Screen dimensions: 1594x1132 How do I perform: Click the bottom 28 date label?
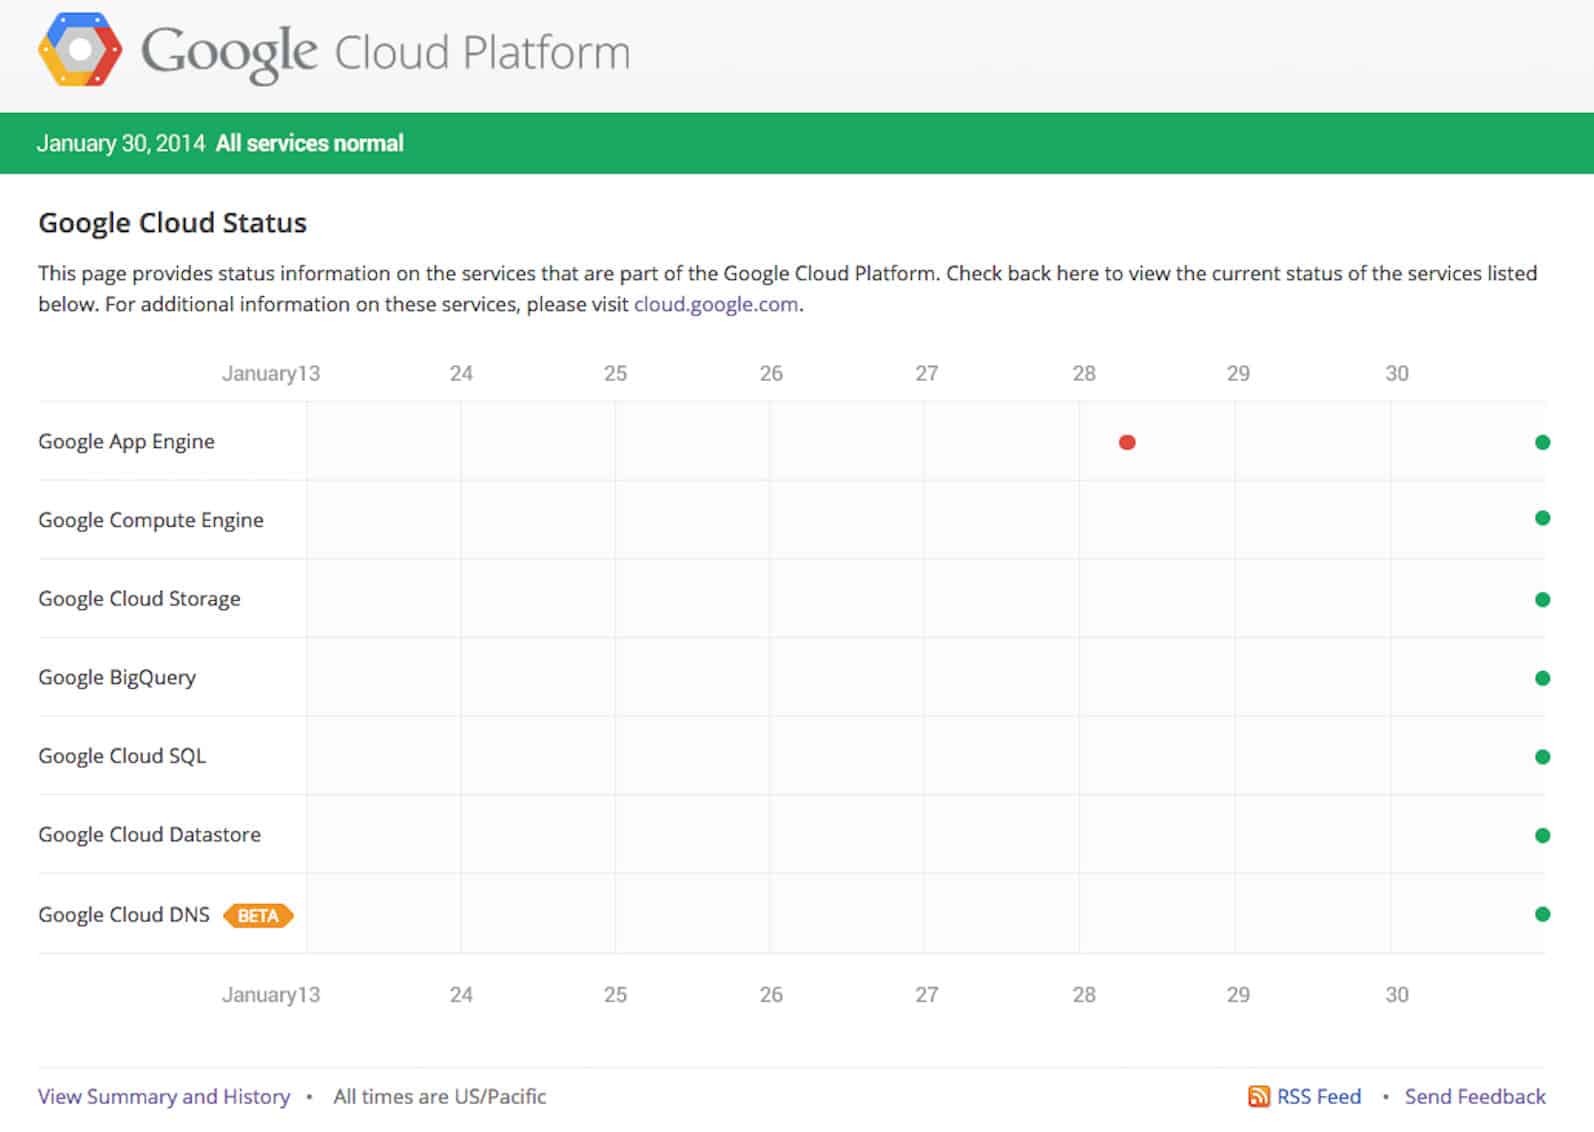[1084, 994]
